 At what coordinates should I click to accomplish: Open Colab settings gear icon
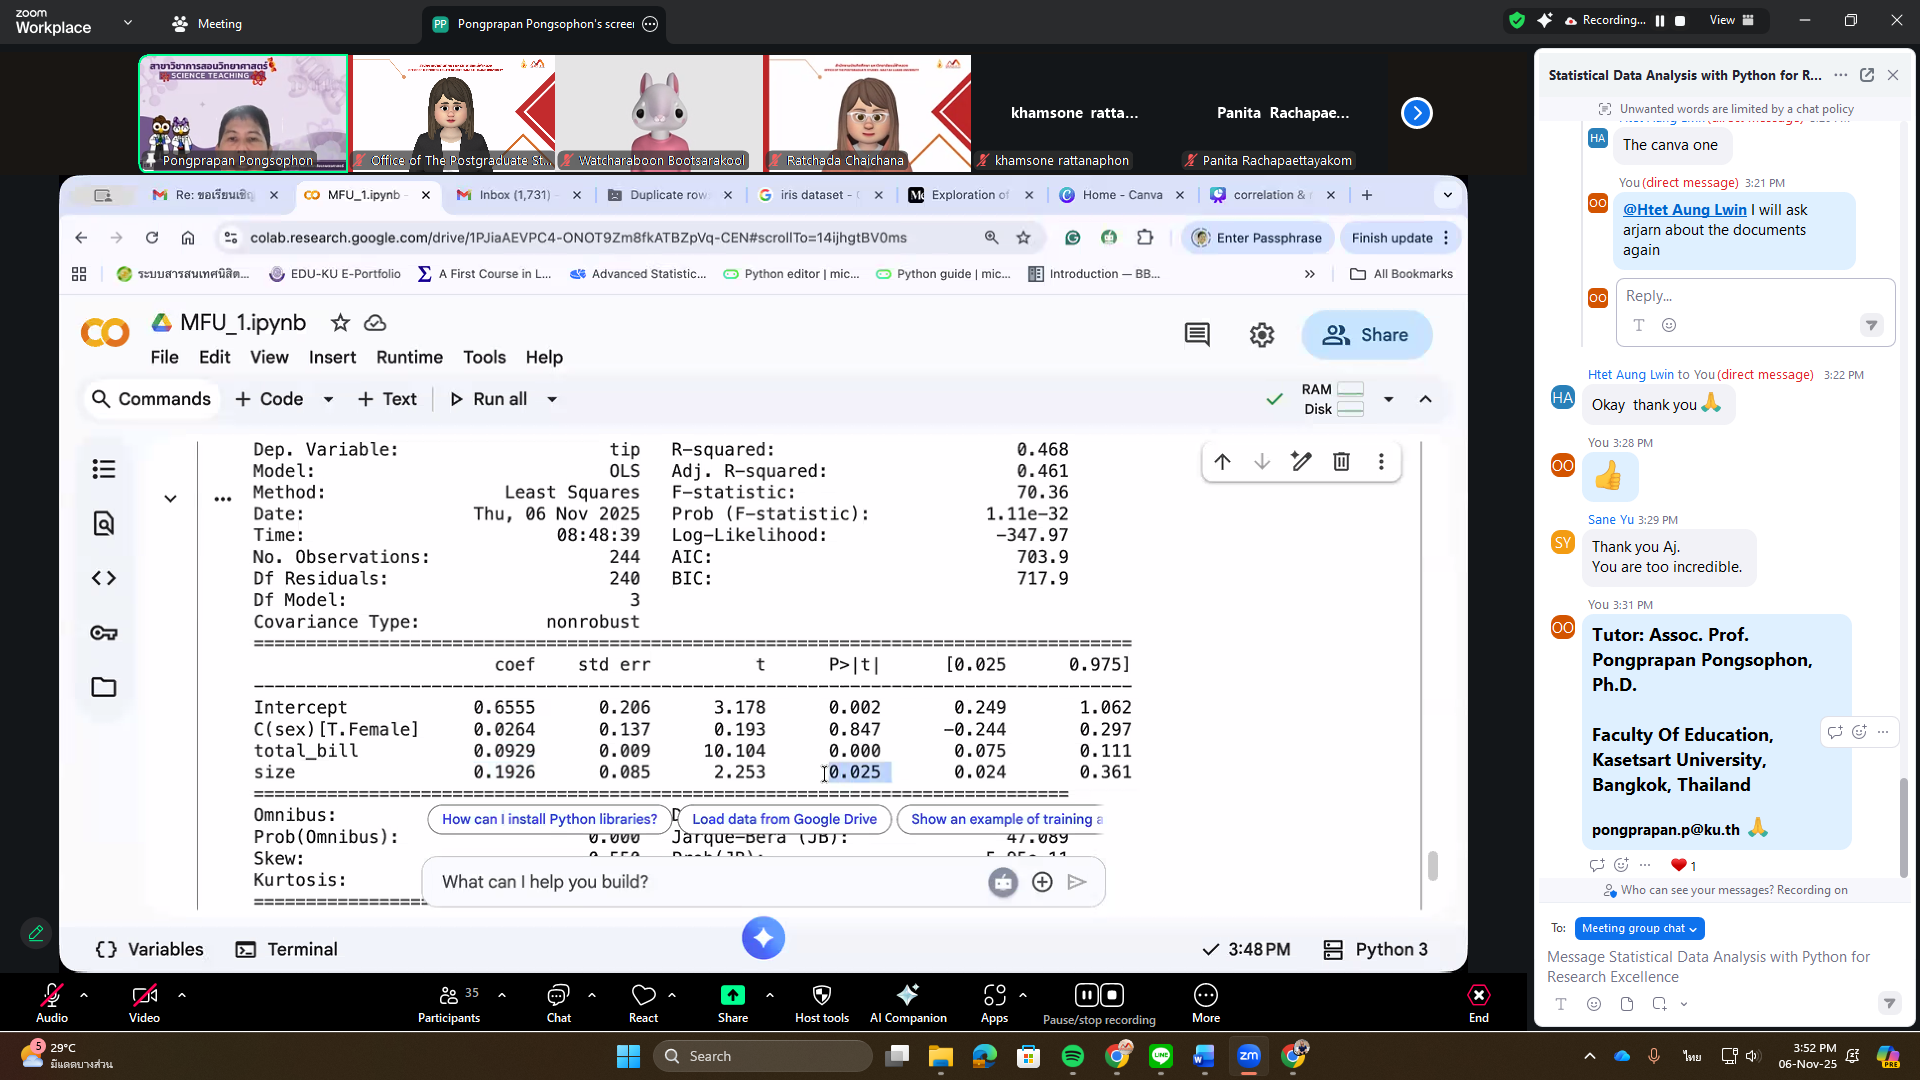tap(1262, 335)
